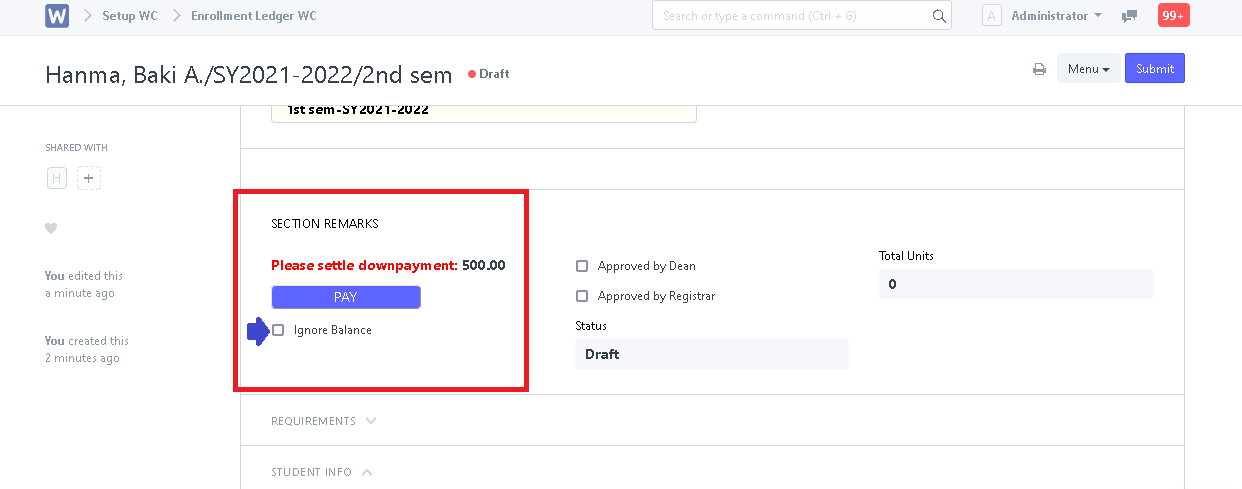The image size is (1242, 489).
Task: Open the chat messages icon
Action: 1129,16
